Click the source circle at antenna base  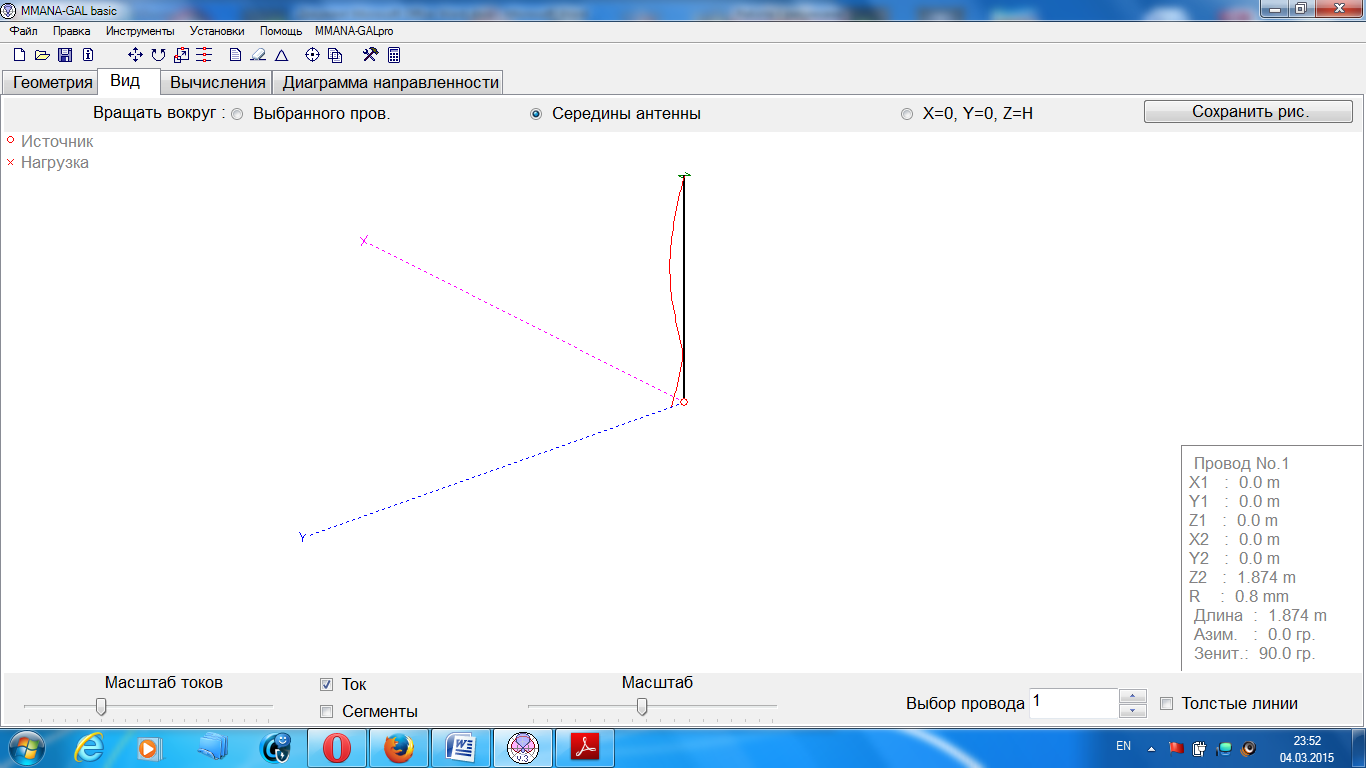pyautogui.click(x=684, y=402)
